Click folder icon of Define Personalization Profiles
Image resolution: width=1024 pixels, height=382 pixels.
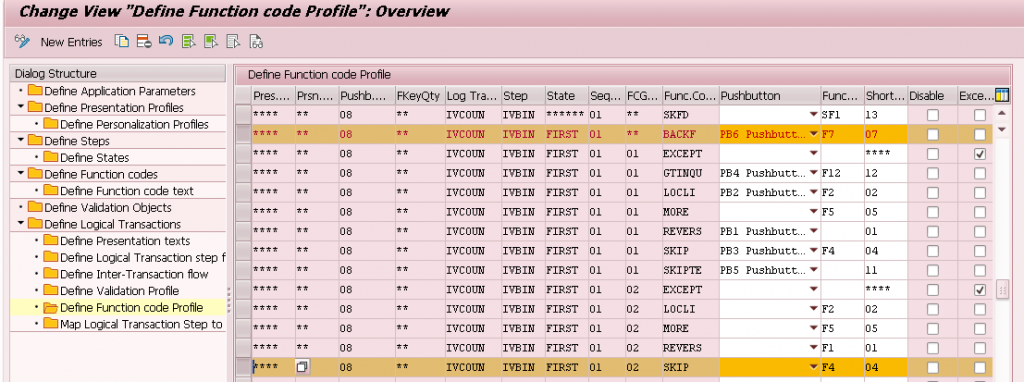(51, 124)
